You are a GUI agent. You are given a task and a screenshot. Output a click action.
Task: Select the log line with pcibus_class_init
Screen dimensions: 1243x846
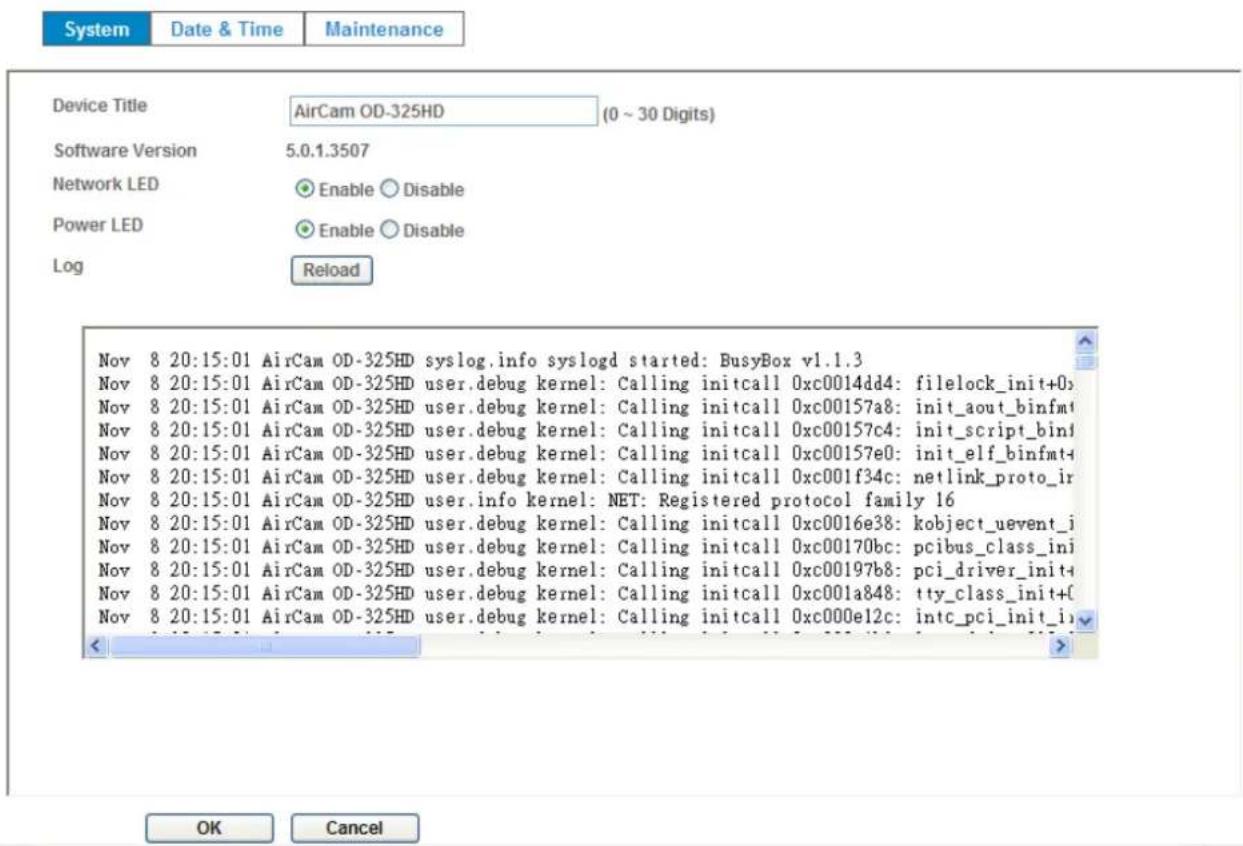586,546
